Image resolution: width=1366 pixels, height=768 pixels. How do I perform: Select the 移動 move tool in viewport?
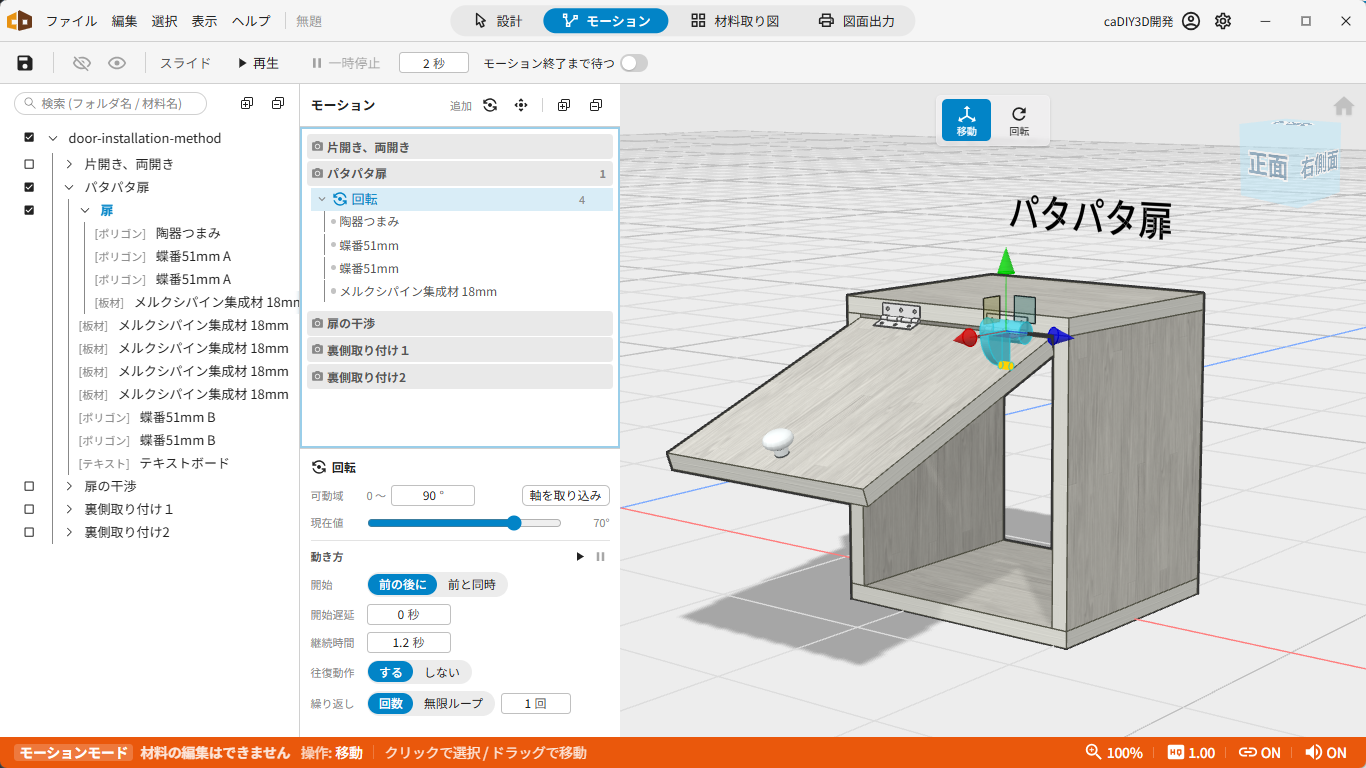tap(966, 120)
